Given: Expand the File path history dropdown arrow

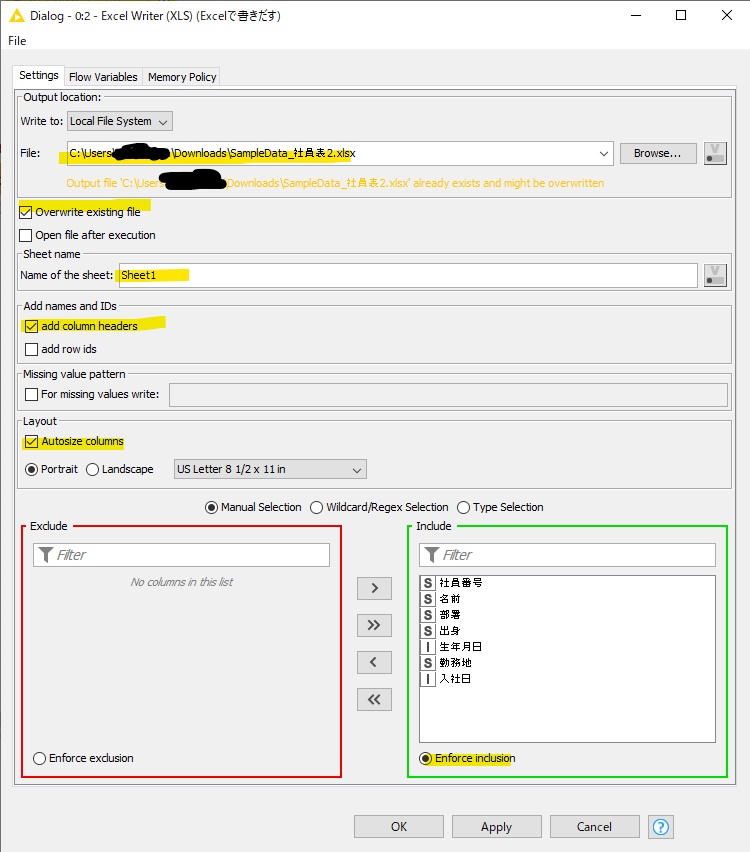Looking at the screenshot, I should click(603, 154).
